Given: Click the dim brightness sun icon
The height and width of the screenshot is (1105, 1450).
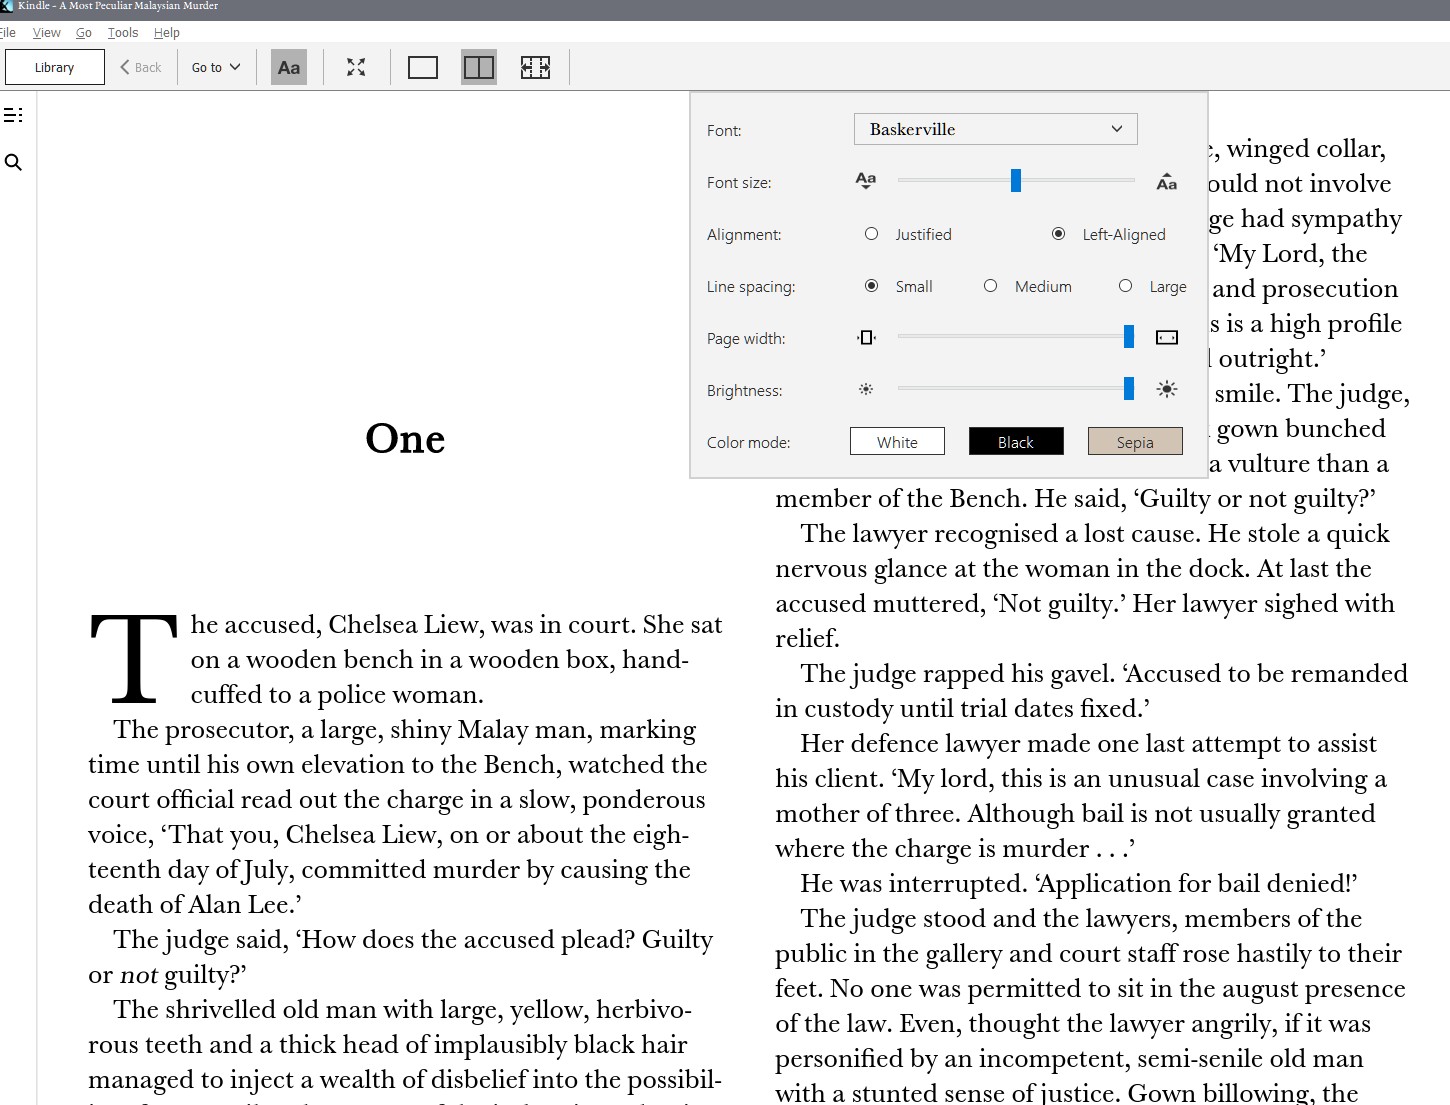Looking at the screenshot, I should point(866,389).
